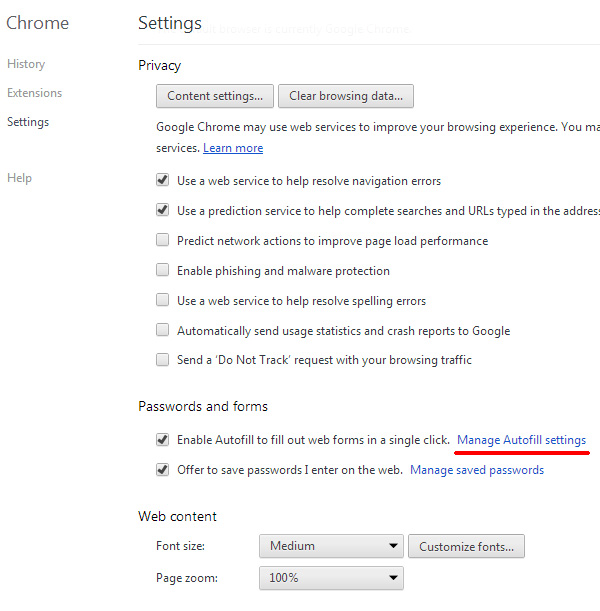Enable sending usage statistics to Google

[x=162, y=330]
